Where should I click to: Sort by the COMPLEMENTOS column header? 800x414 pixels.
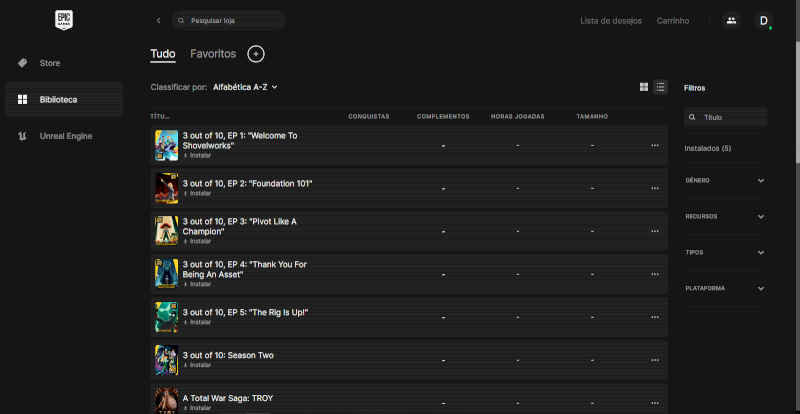coord(443,117)
